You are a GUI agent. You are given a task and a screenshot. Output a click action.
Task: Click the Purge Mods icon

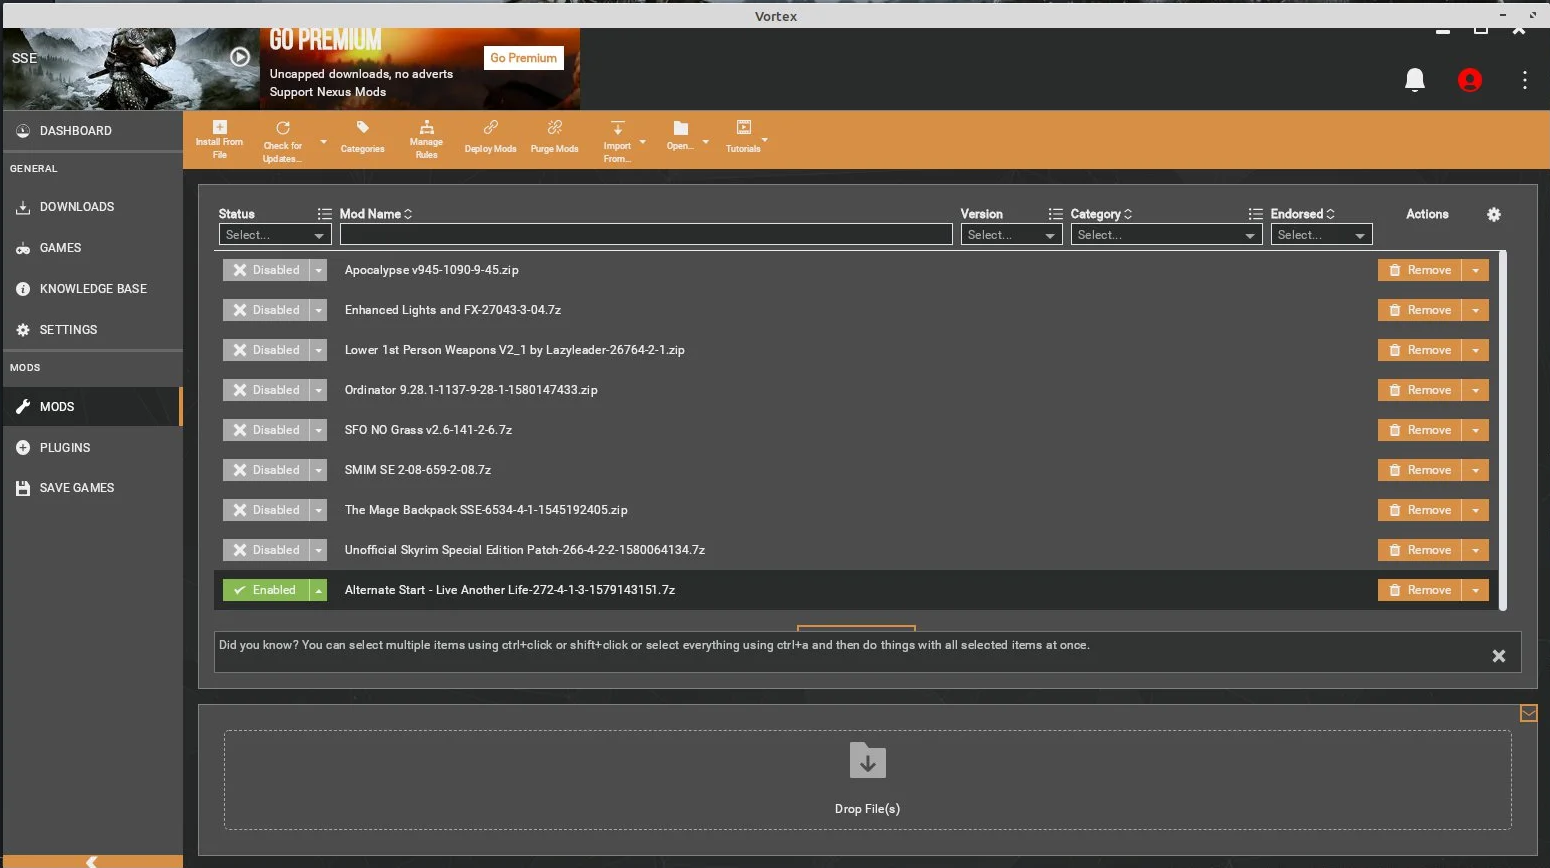tap(554, 128)
